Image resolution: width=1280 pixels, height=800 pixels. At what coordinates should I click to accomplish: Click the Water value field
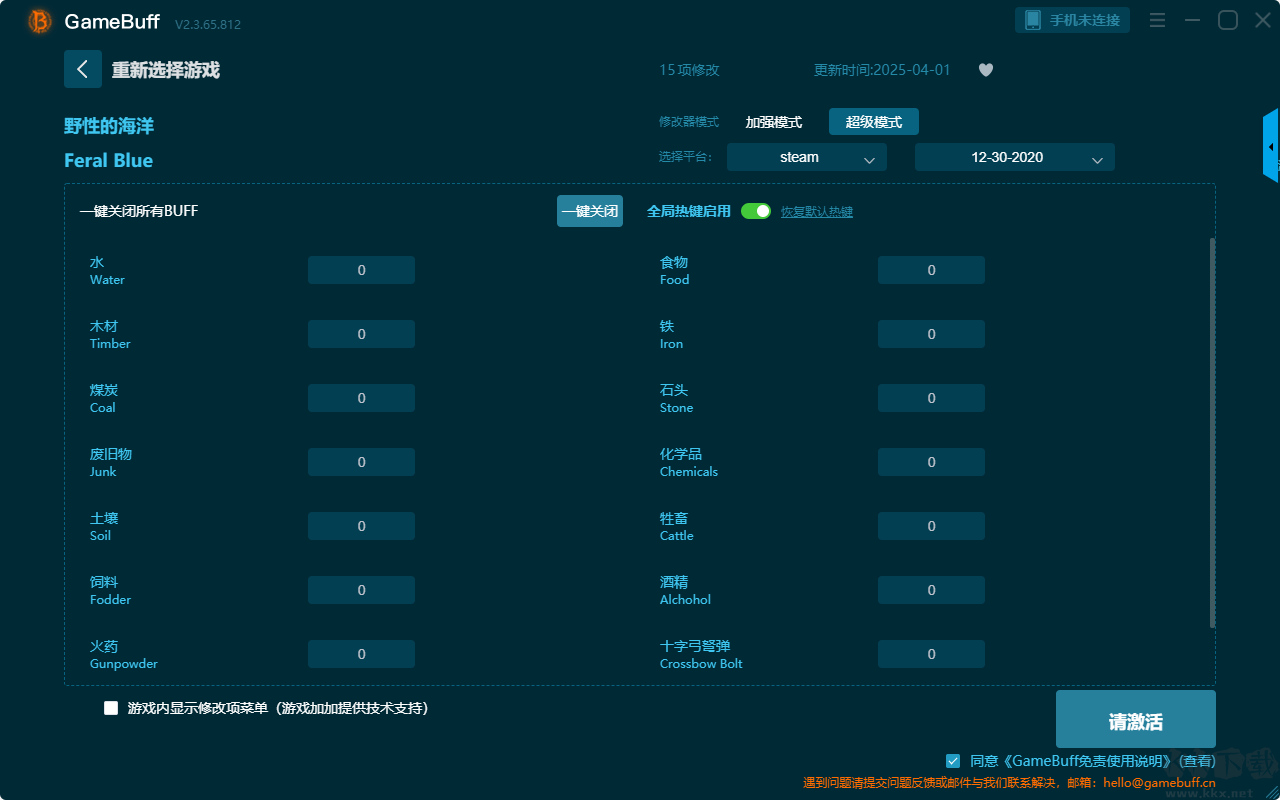click(361, 270)
